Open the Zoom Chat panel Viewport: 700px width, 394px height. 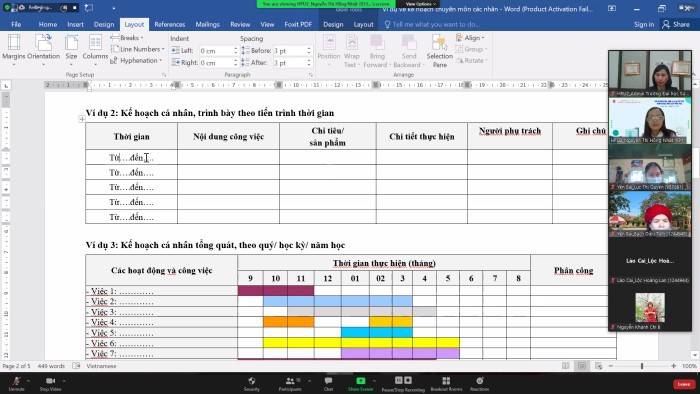pos(328,384)
